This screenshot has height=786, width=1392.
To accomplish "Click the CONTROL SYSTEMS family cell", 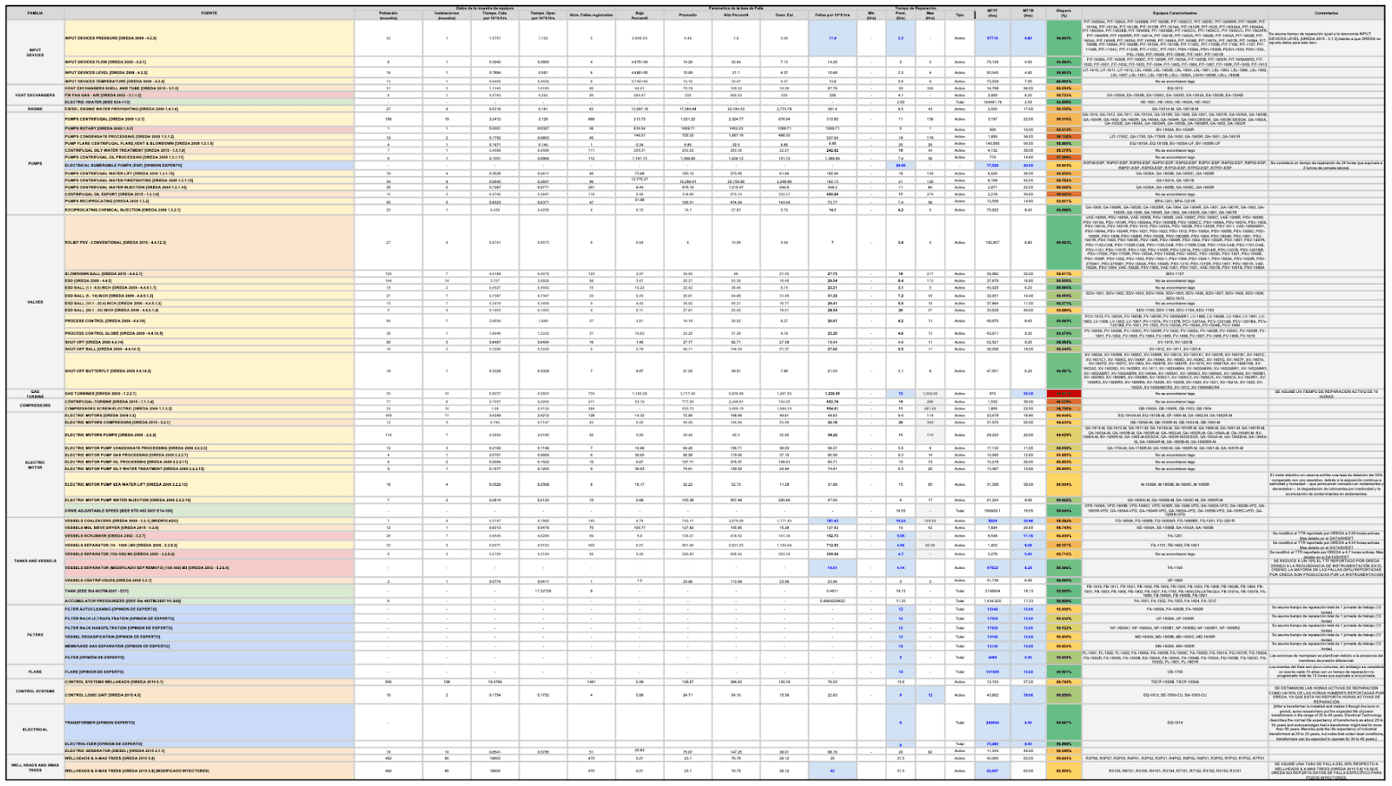I will 35,691.
